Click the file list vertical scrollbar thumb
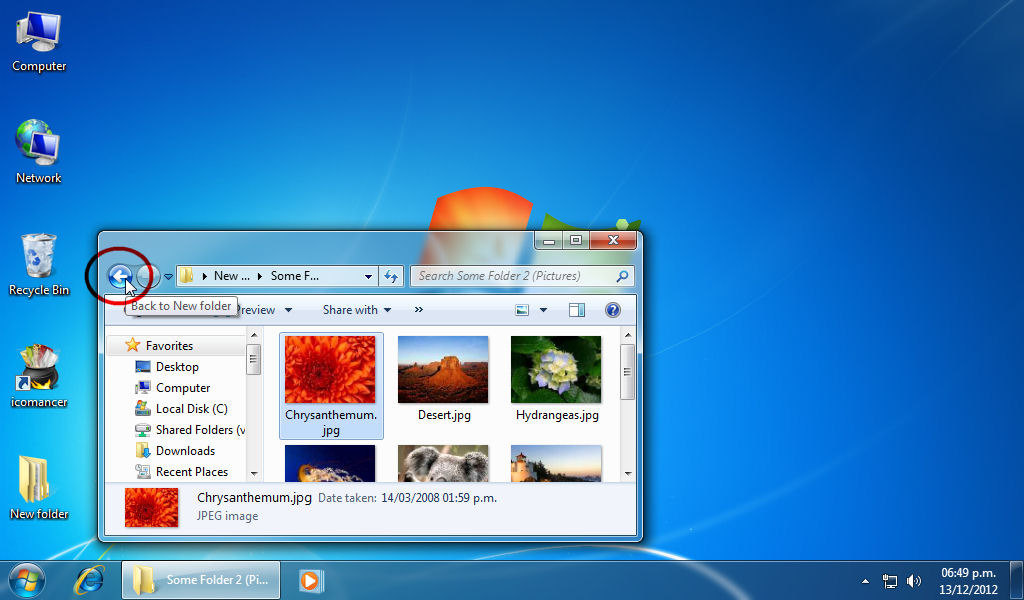This screenshot has height=600, width=1024. [x=628, y=371]
